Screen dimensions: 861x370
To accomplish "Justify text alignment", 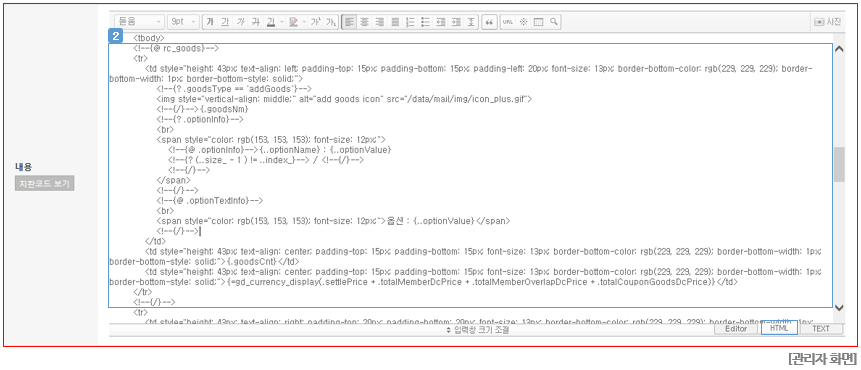I will [x=395, y=22].
